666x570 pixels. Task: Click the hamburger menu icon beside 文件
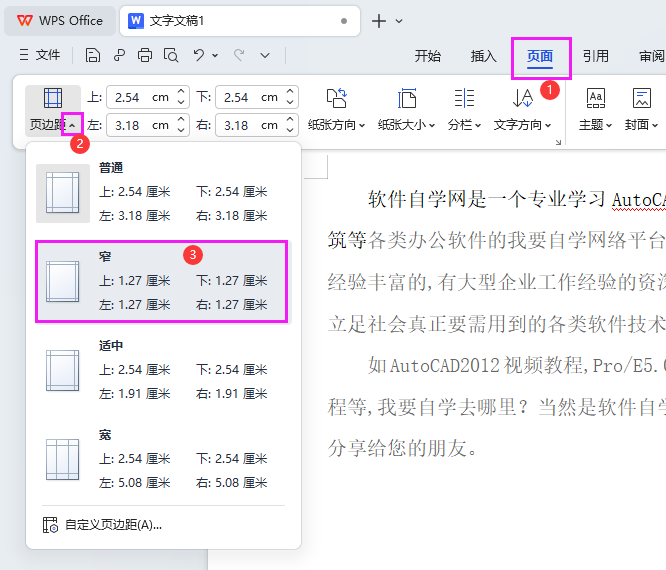point(24,55)
